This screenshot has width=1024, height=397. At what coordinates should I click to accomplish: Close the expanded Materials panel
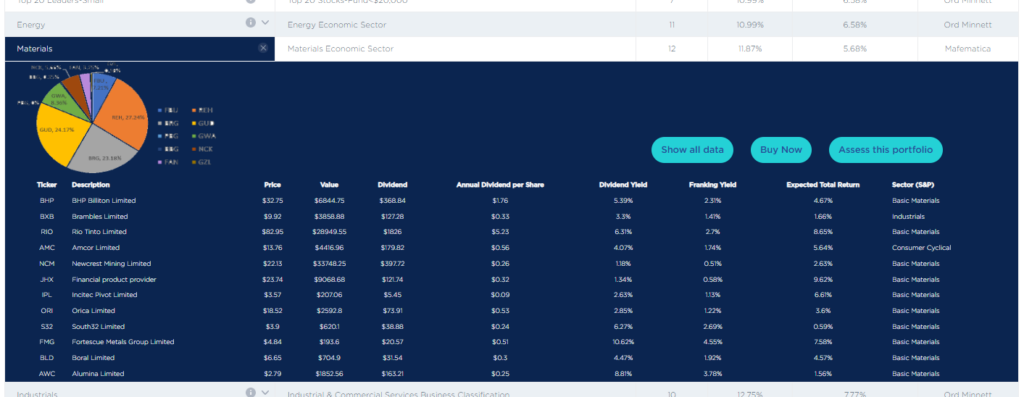click(263, 48)
